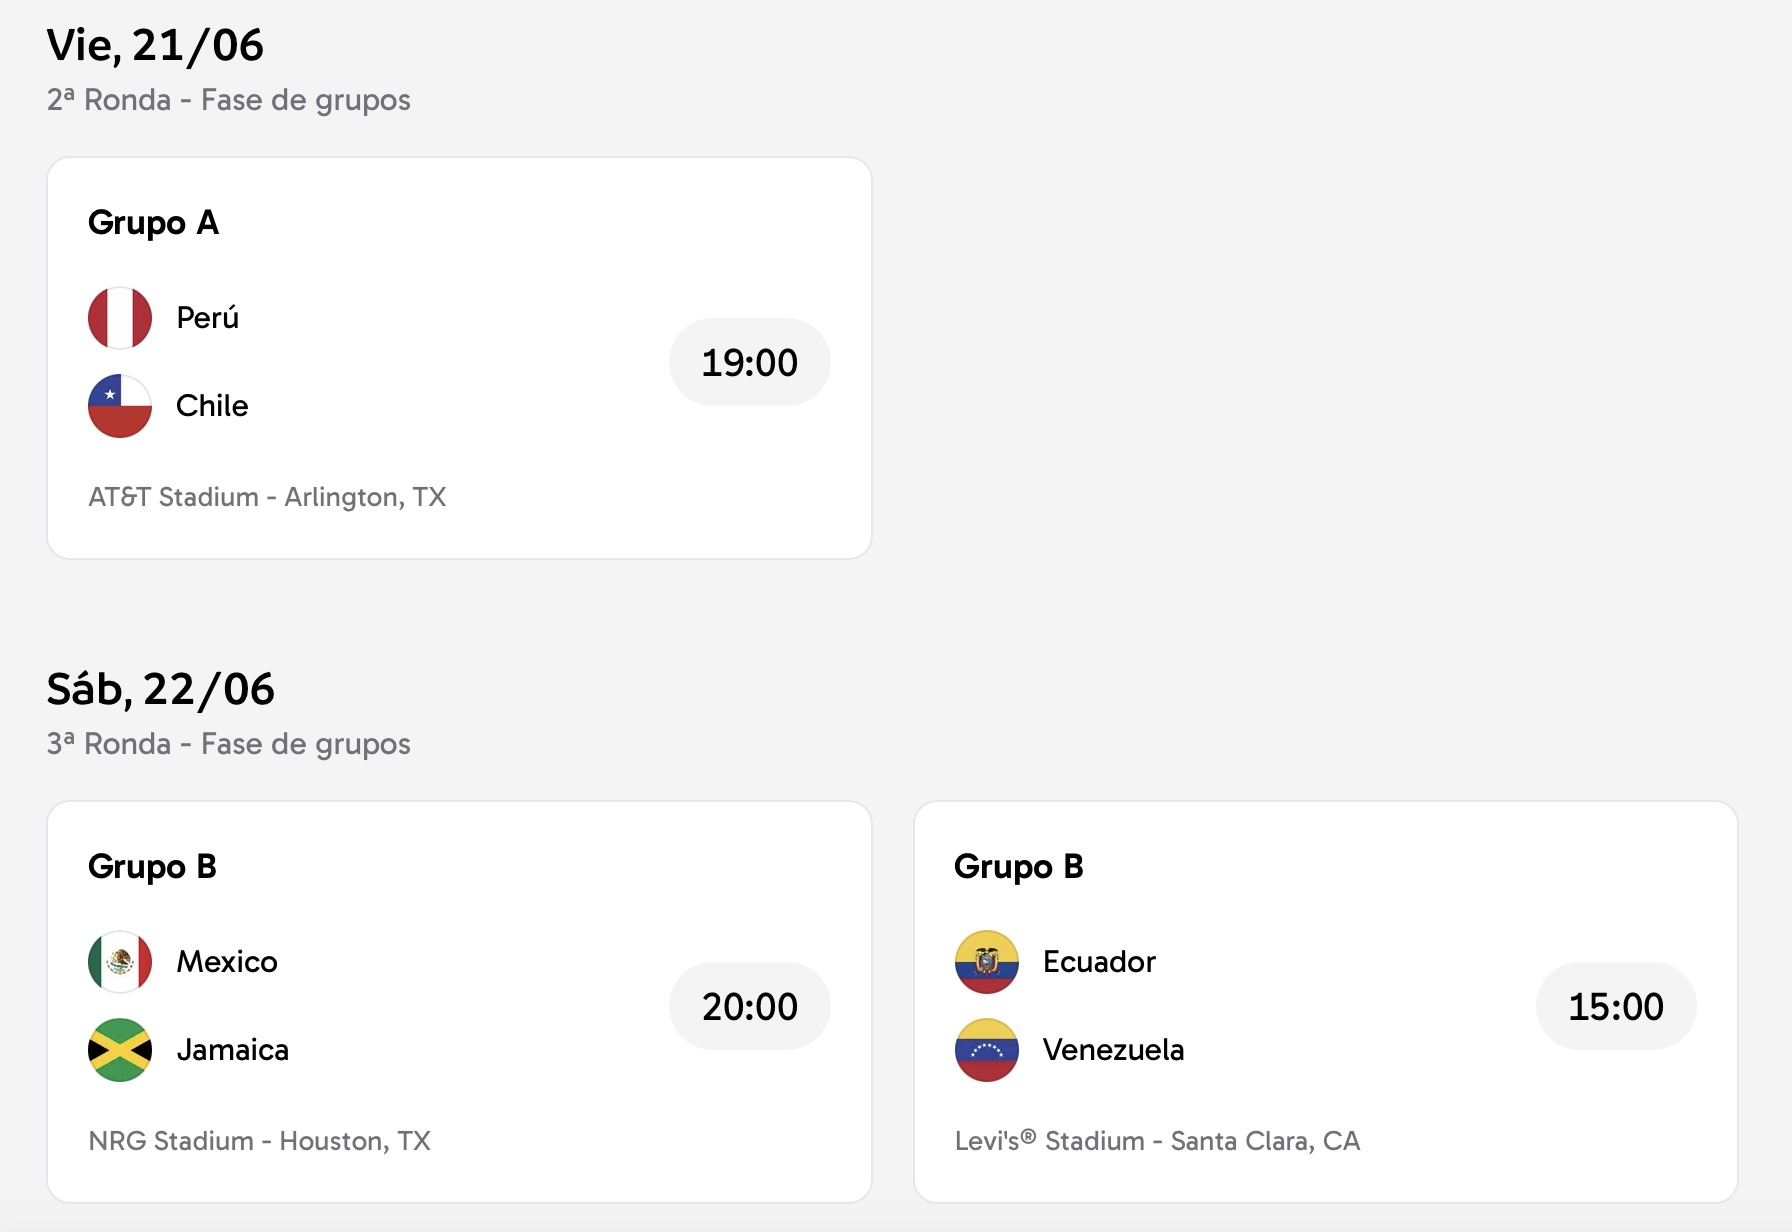This screenshot has width=1792, height=1232.
Task: Click the Levi's Stadium venue text
Action: click(x=1157, y=1141)
